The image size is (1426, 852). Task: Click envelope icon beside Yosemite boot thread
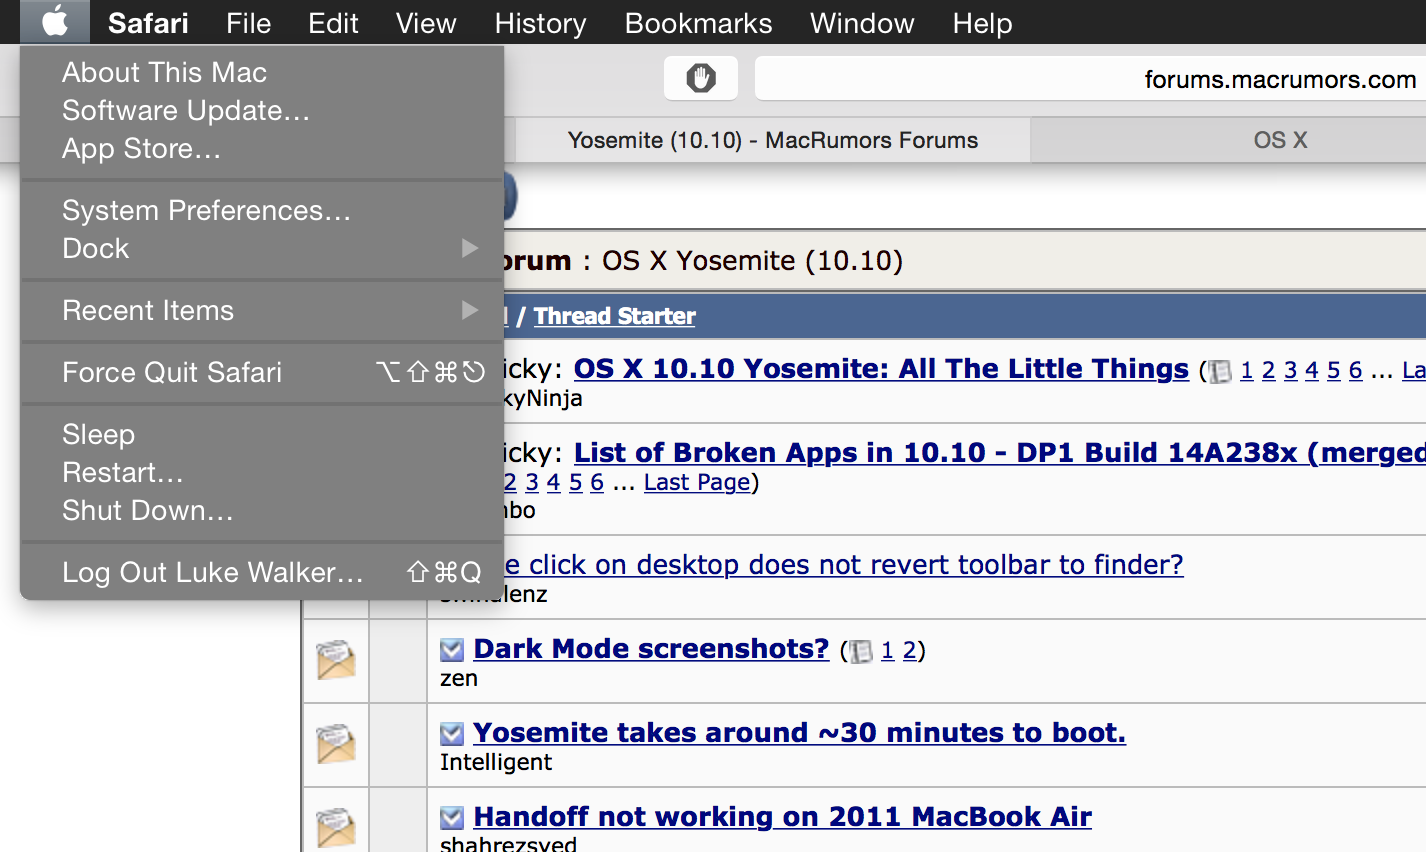336,744
